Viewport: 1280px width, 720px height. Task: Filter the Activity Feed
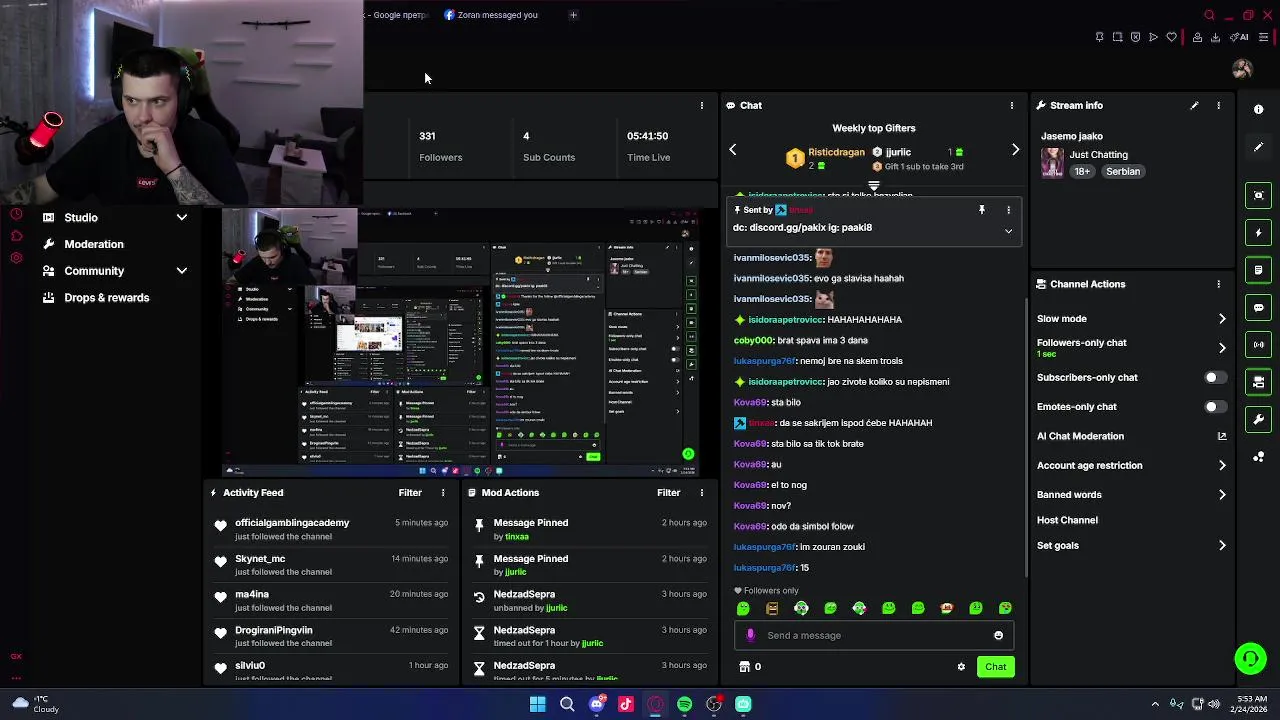coord(410,492)
